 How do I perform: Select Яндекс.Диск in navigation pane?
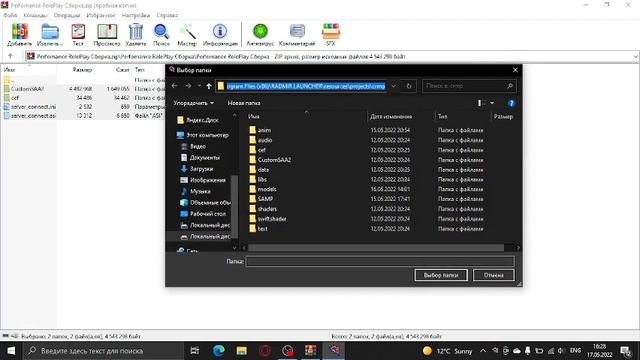tap(202, 120)
